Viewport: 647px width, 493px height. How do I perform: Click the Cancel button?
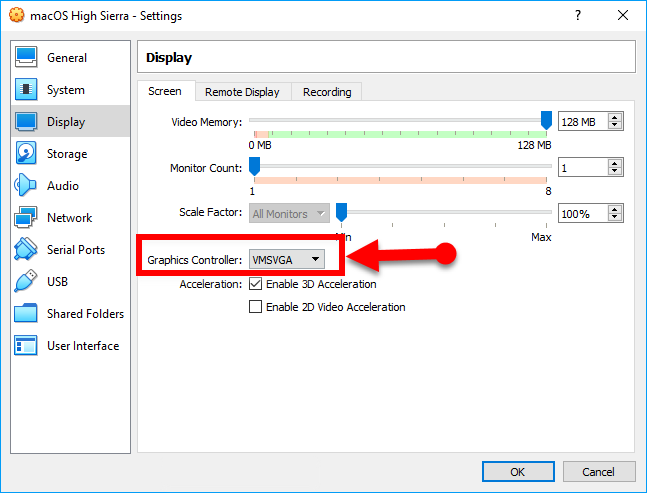tap(599, 471)
